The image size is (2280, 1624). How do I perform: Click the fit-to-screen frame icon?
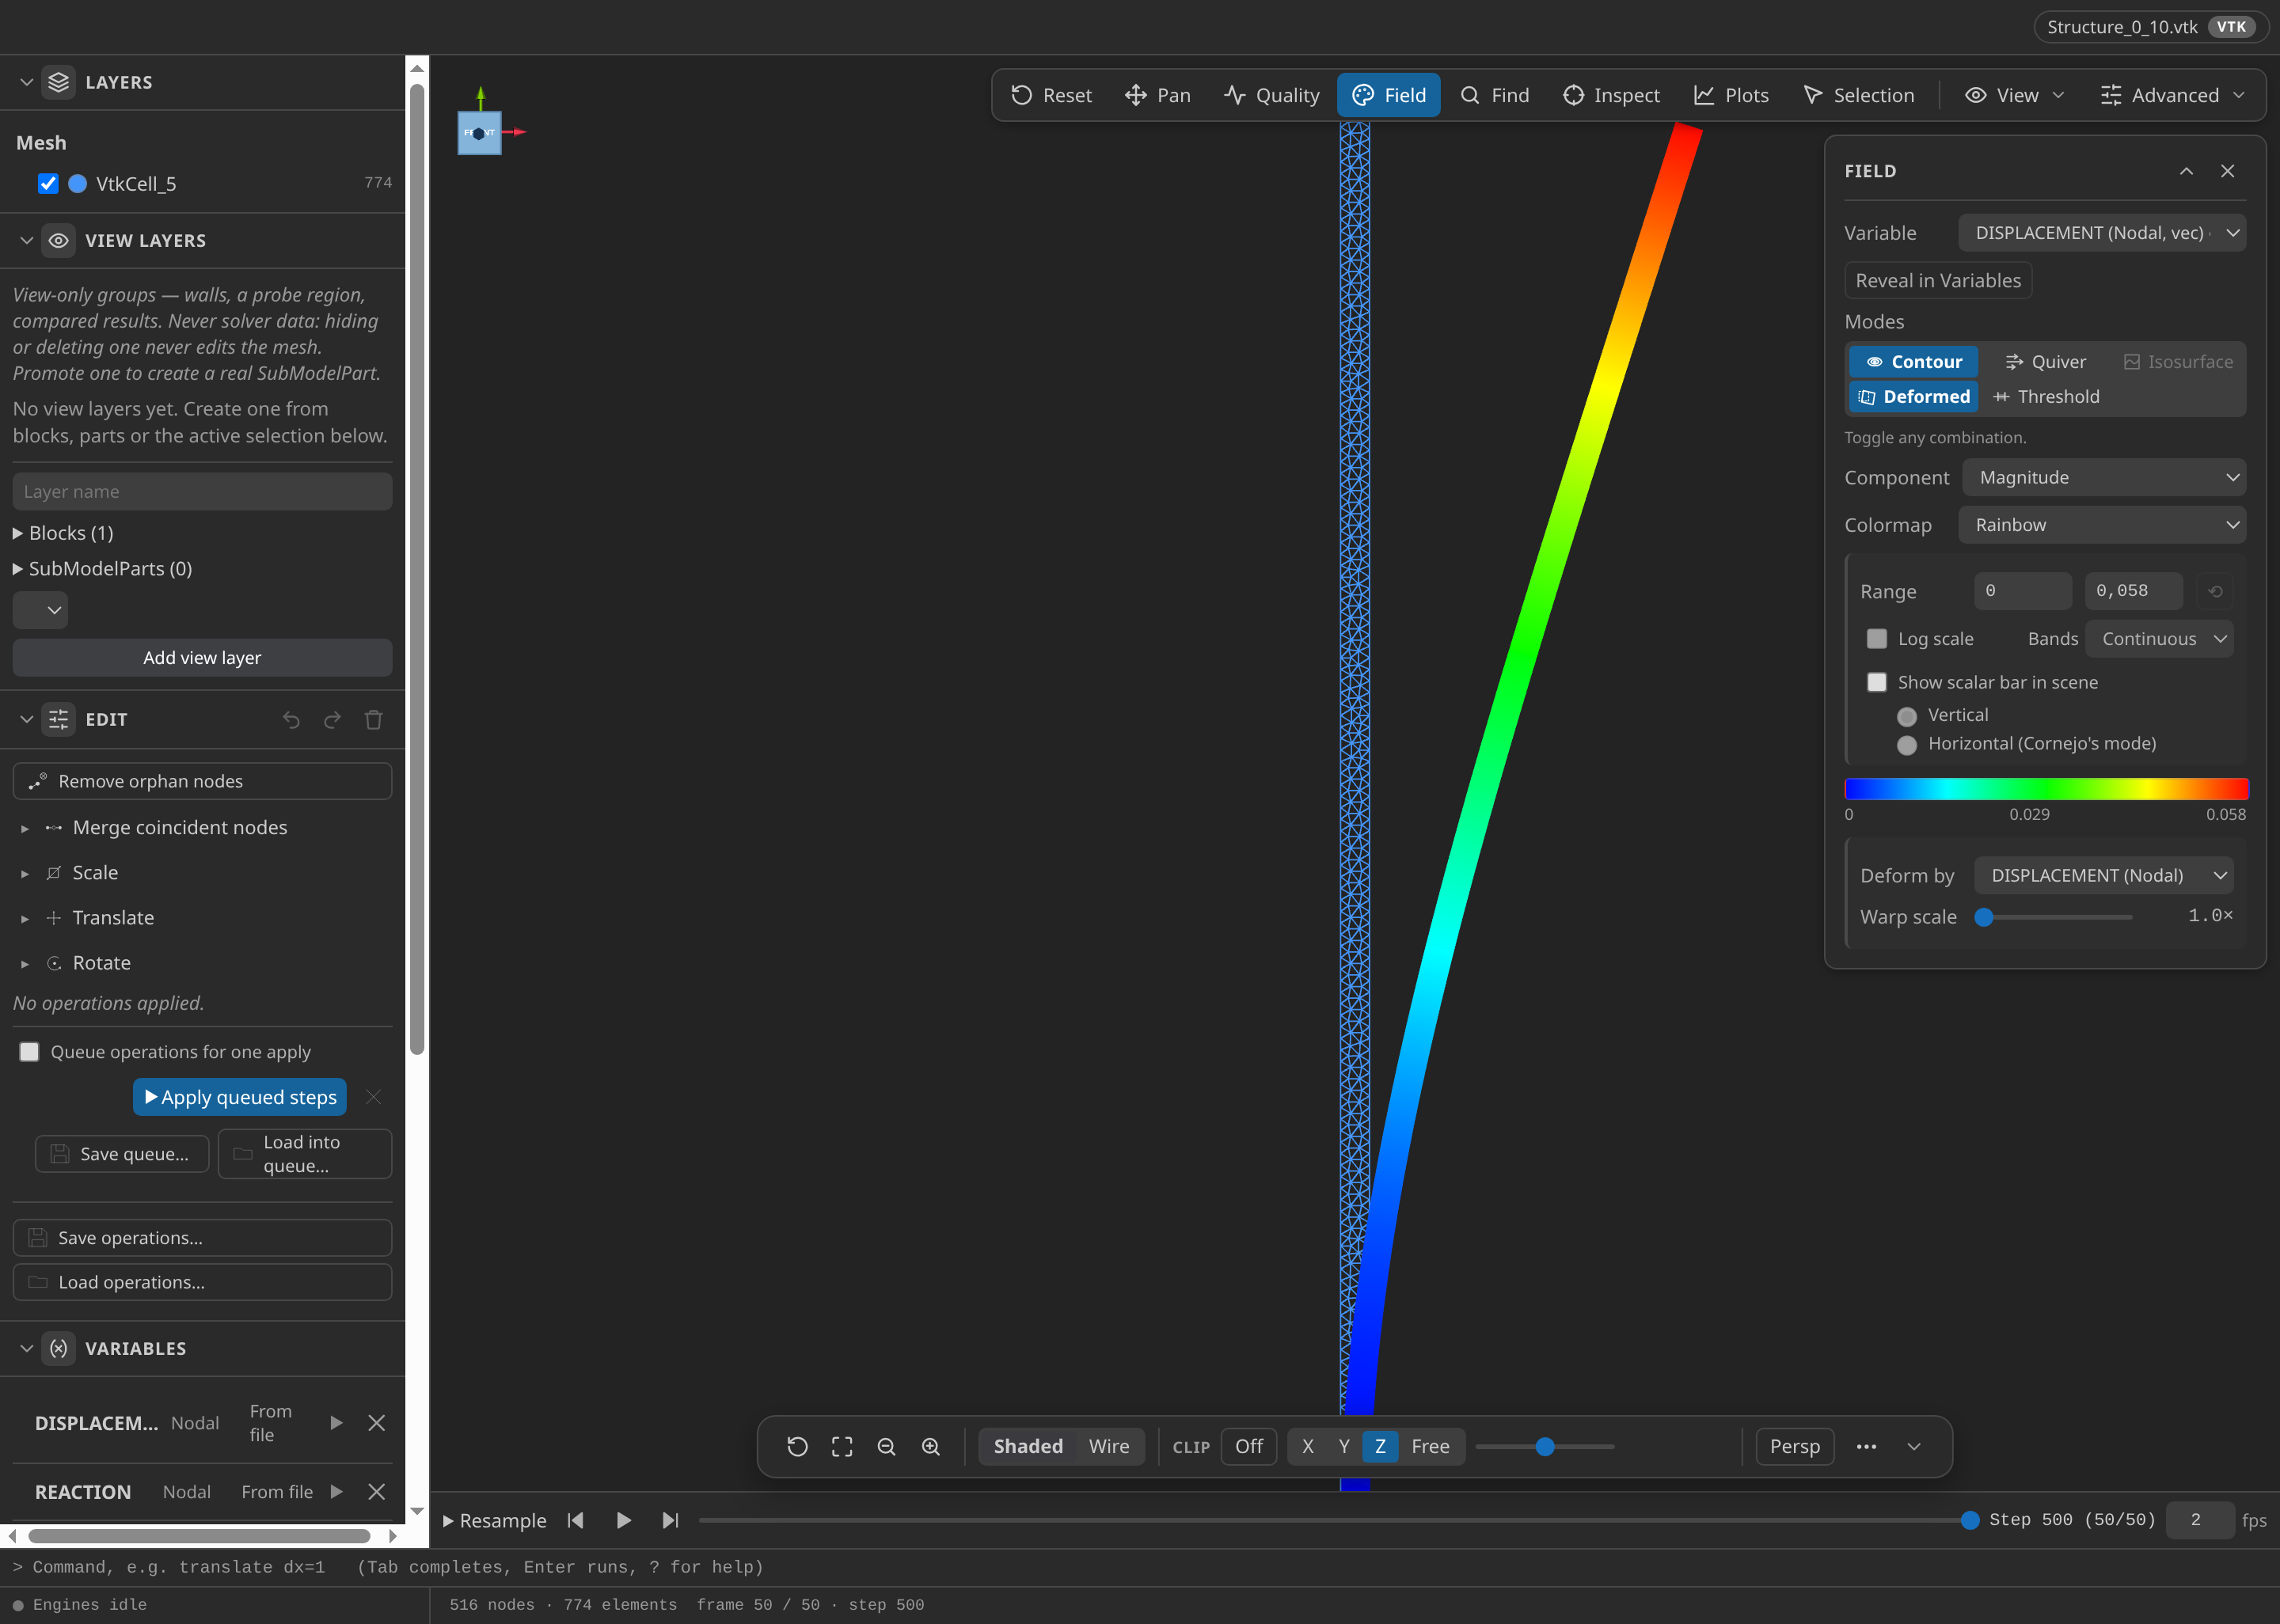(x=842, y=1446)
